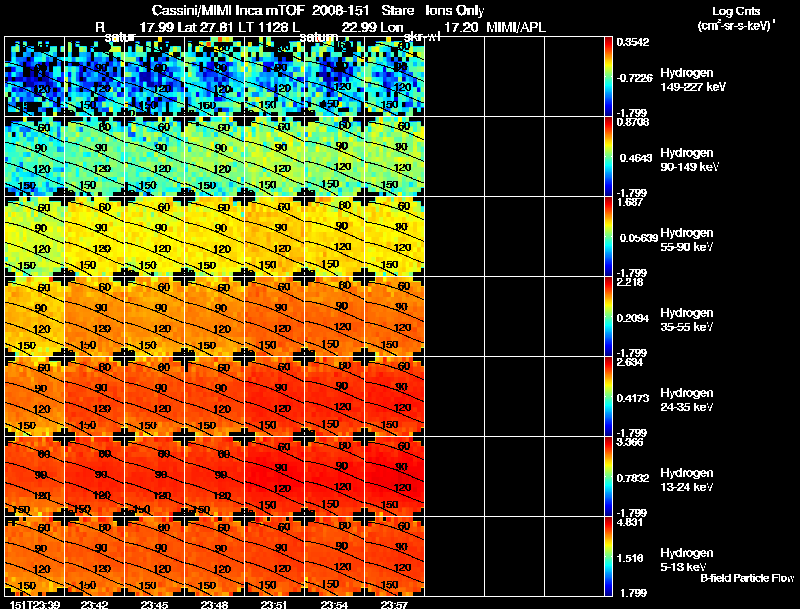The height and width of the screenshot is (609, 800).
Task: Open the 149-227 keV image panel at 23:57
Action: pos(394,77)
